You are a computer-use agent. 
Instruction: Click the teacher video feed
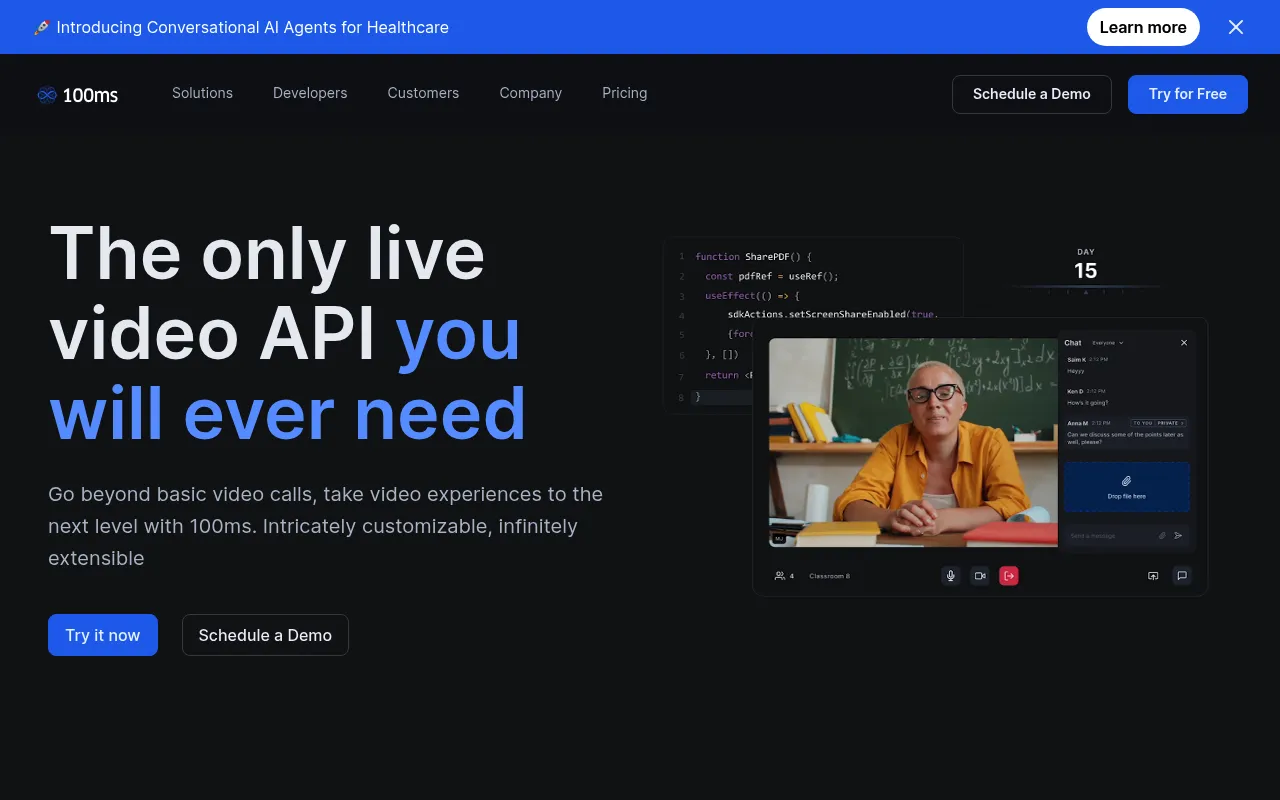[913, 442]
